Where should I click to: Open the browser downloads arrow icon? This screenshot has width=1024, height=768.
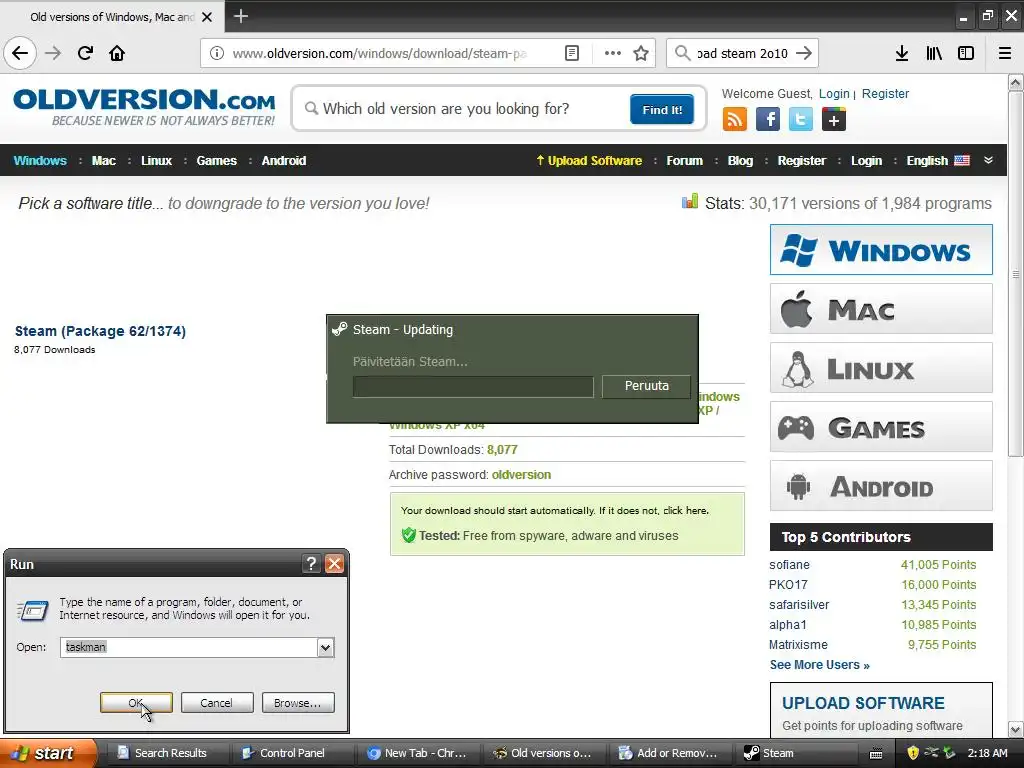[902, 53]
